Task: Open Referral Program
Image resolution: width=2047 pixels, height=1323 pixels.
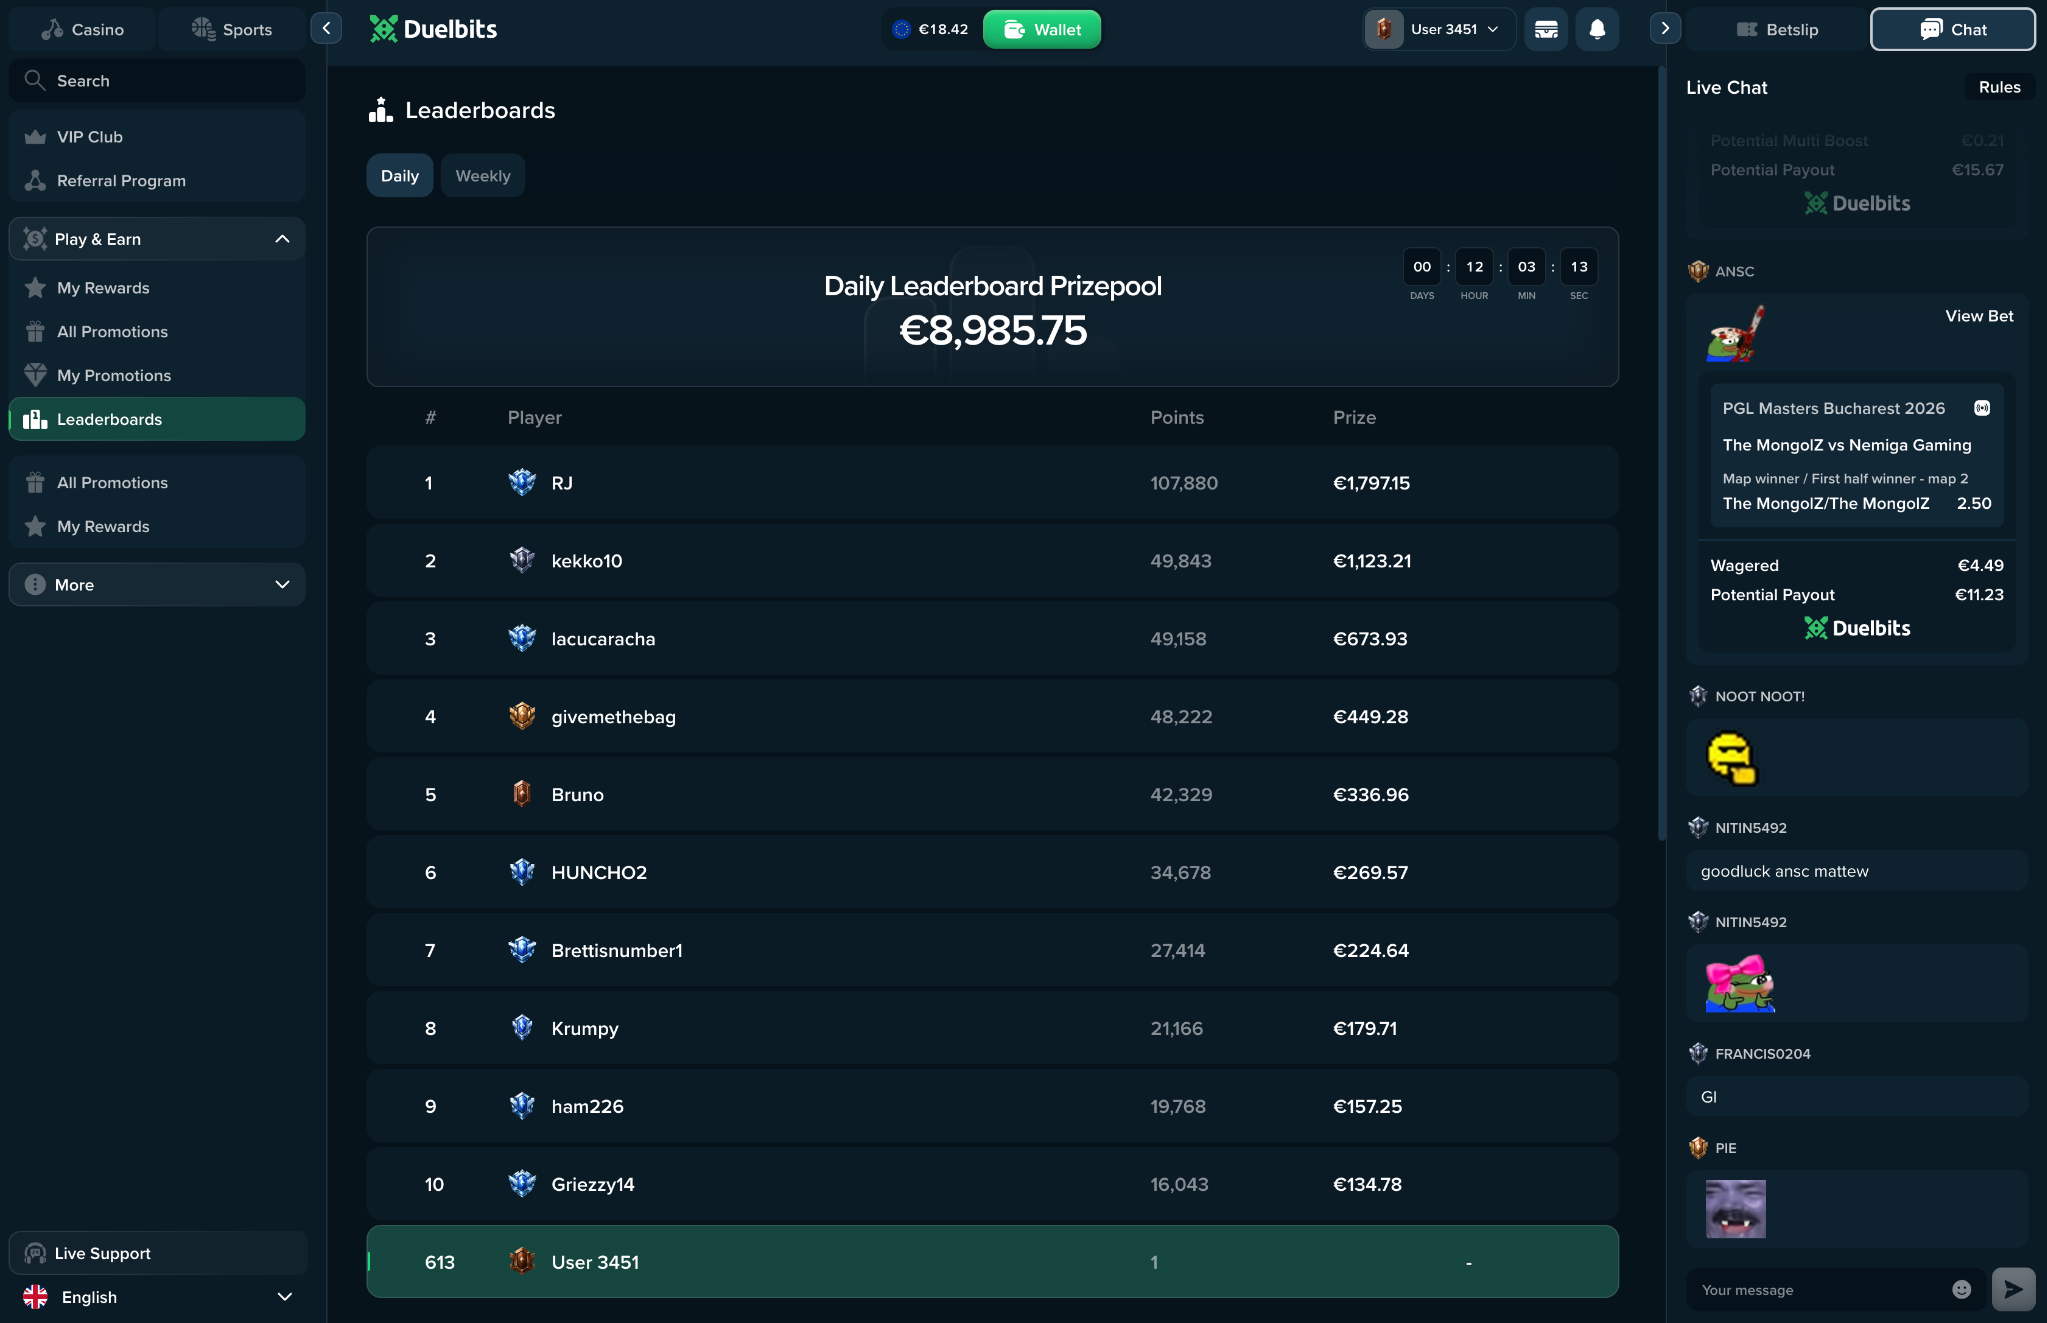Action: pyautogui.click(x=157, y=181)
